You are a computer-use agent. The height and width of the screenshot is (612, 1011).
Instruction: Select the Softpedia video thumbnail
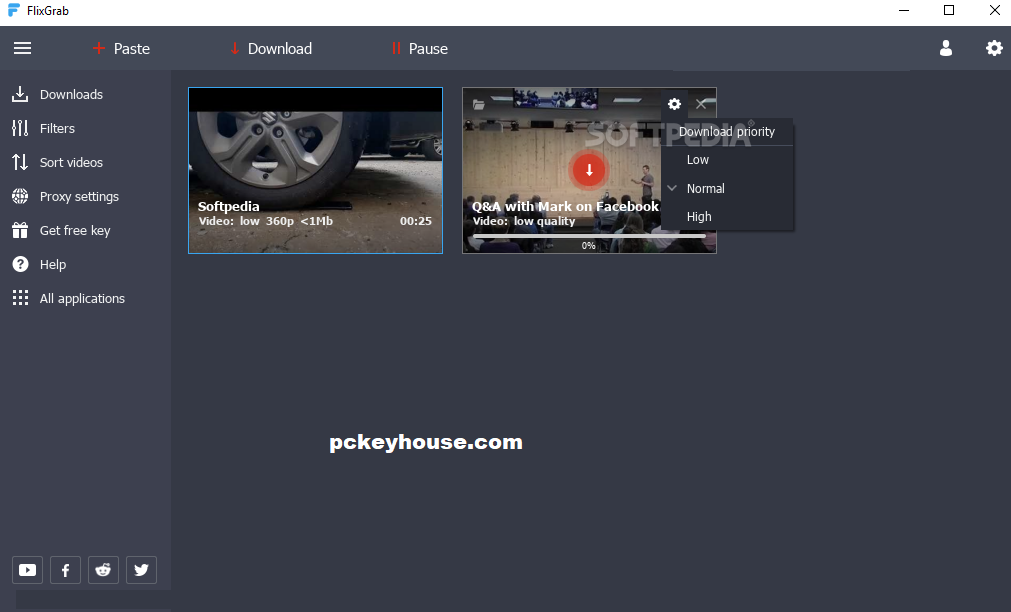point(315,170)
